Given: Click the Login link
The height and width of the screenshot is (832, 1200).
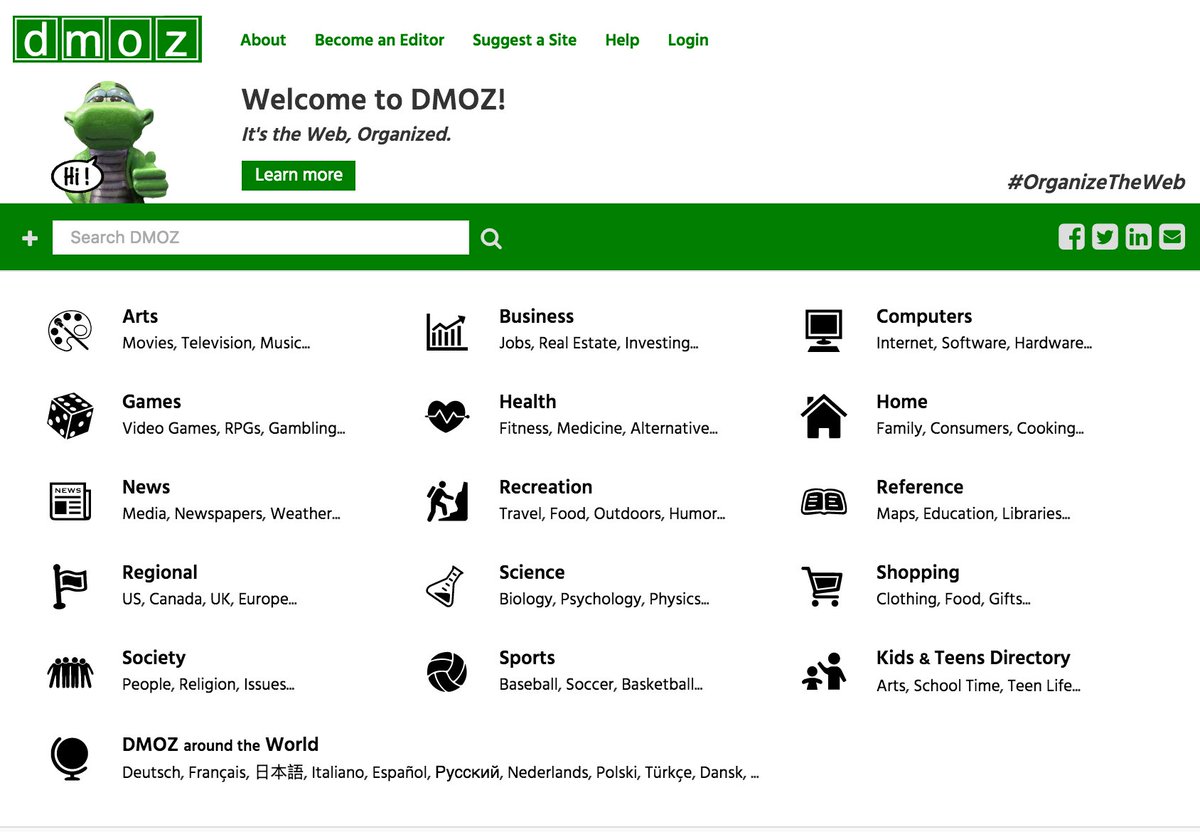Looking at the screenshot, I should coord(688,40).
